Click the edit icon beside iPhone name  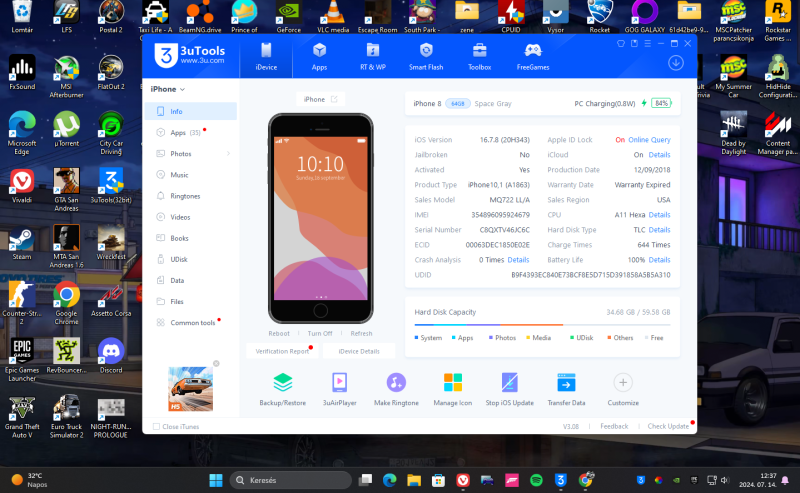pos(334,99)
